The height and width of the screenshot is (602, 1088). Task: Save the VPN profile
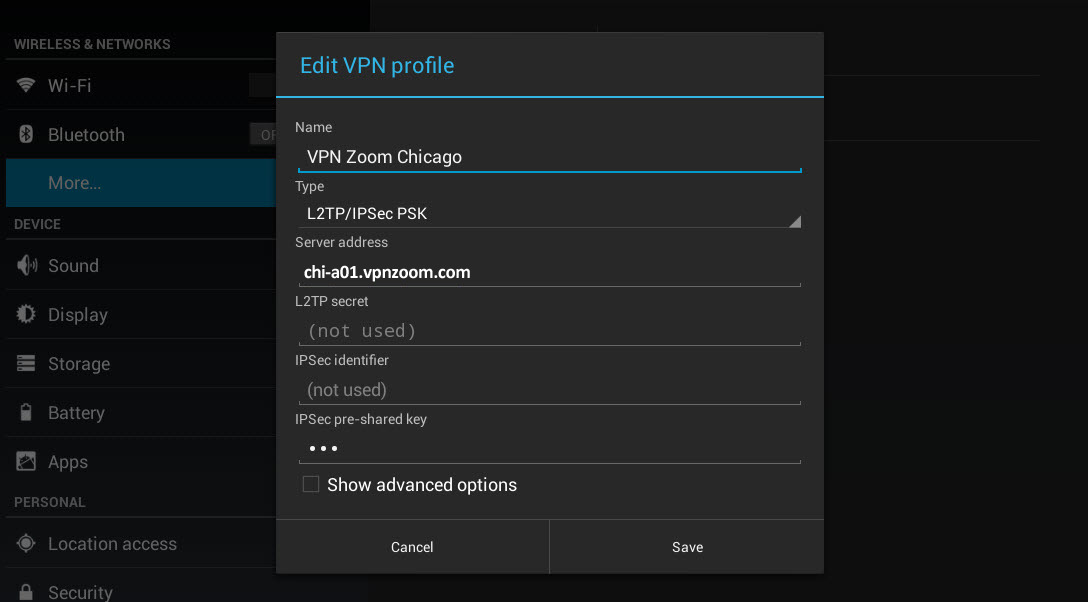pyautogui.click(x=687, y=547)
